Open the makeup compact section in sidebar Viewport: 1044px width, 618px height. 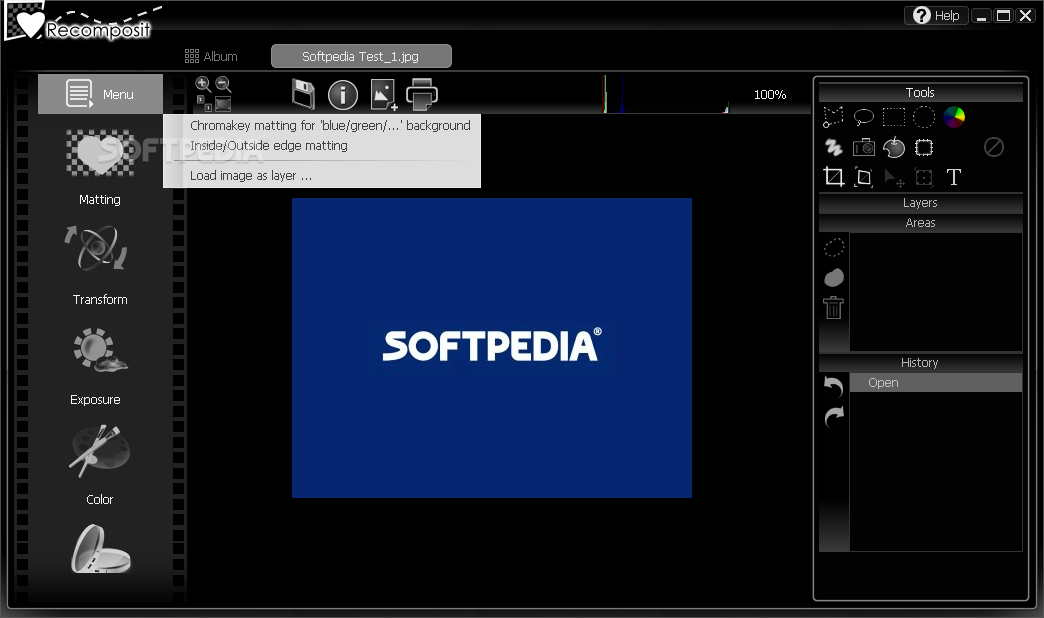point(101,549)
